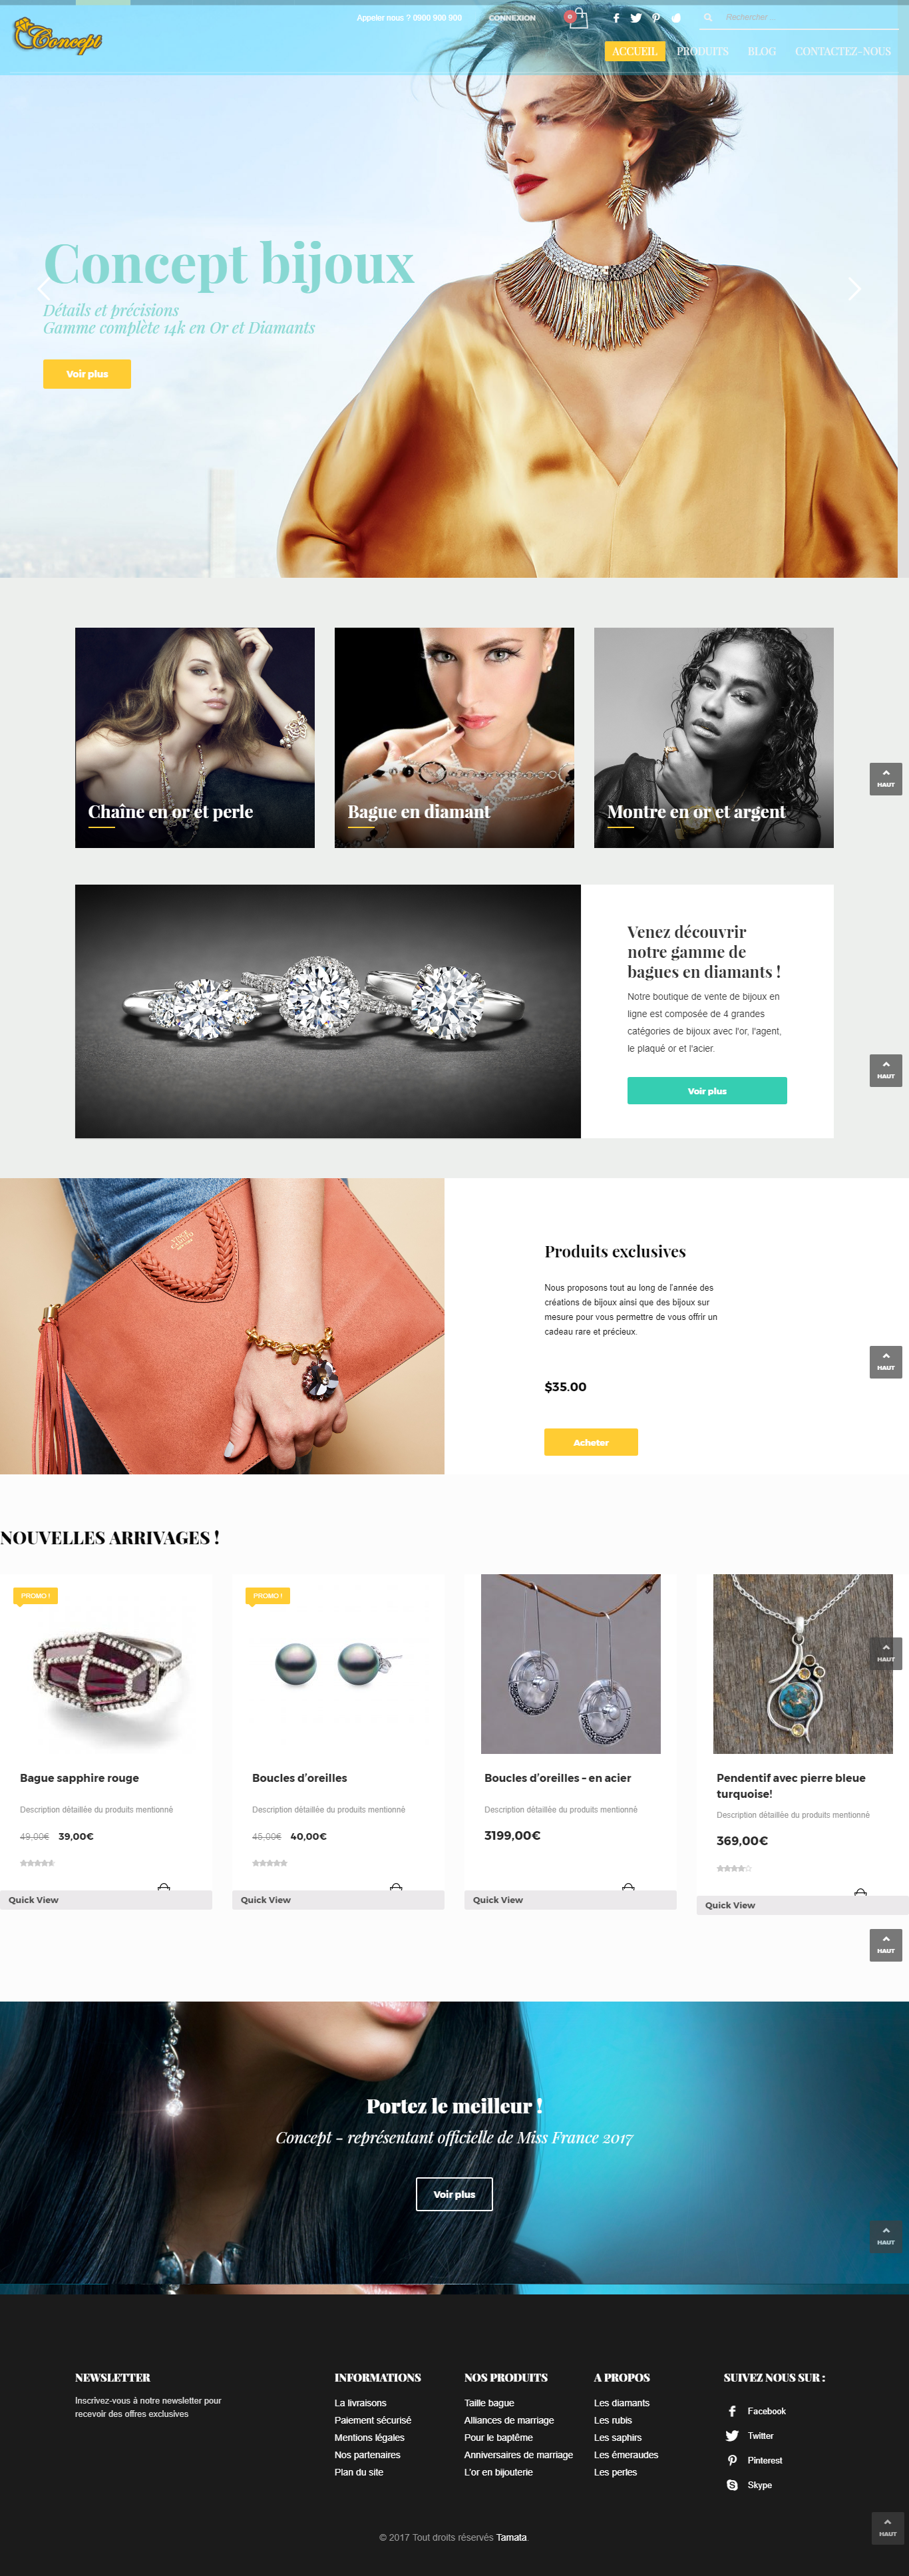Viewport: 909px width, 2576px height.
Task: Click the Concept logo
Action: (x=57, y=36)
